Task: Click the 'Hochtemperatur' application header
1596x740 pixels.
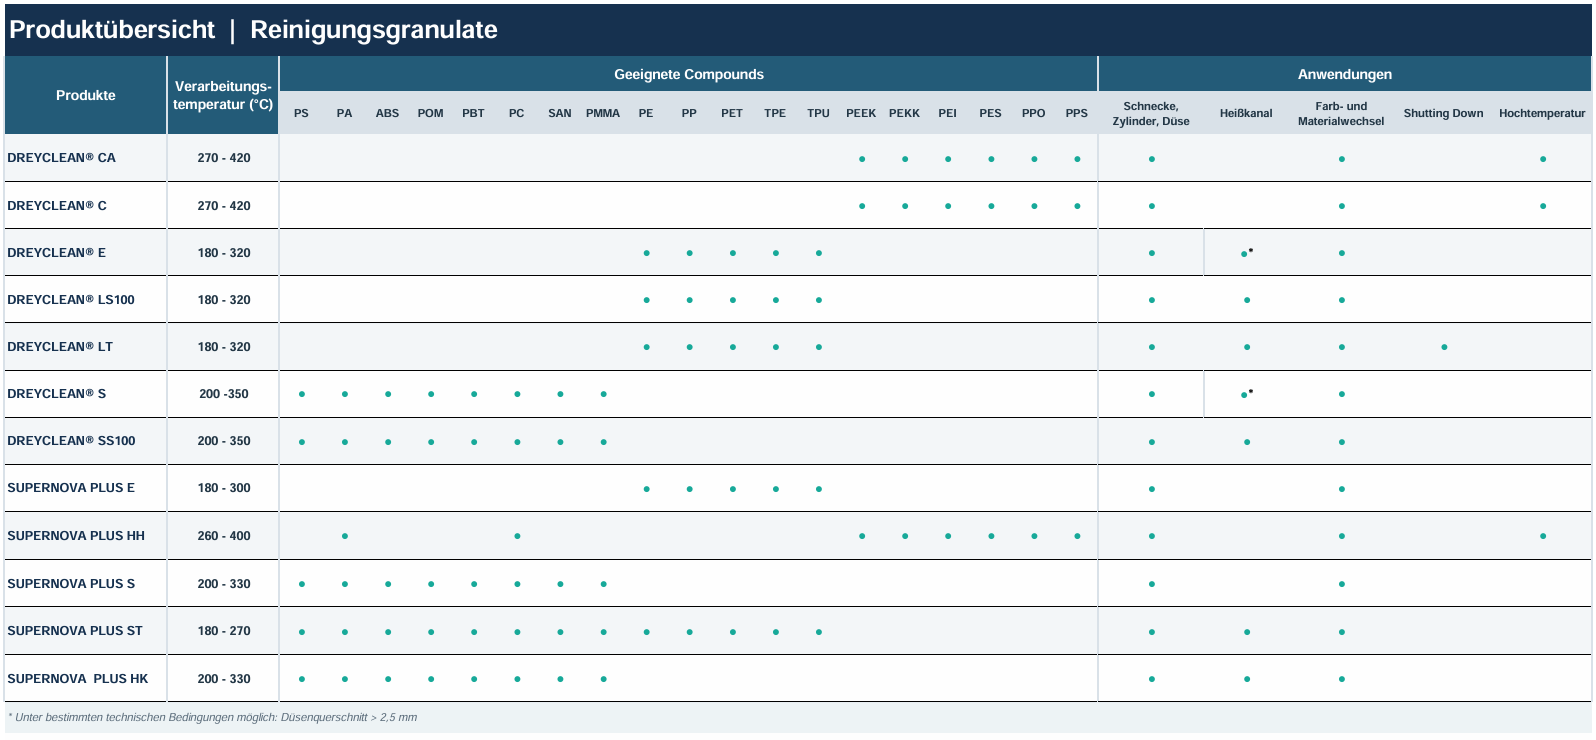Action: click(x=1542, y=113)
